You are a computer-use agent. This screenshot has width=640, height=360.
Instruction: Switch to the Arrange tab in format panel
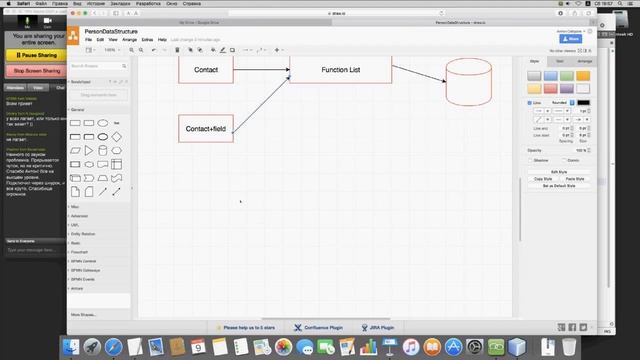pos(584,61)
